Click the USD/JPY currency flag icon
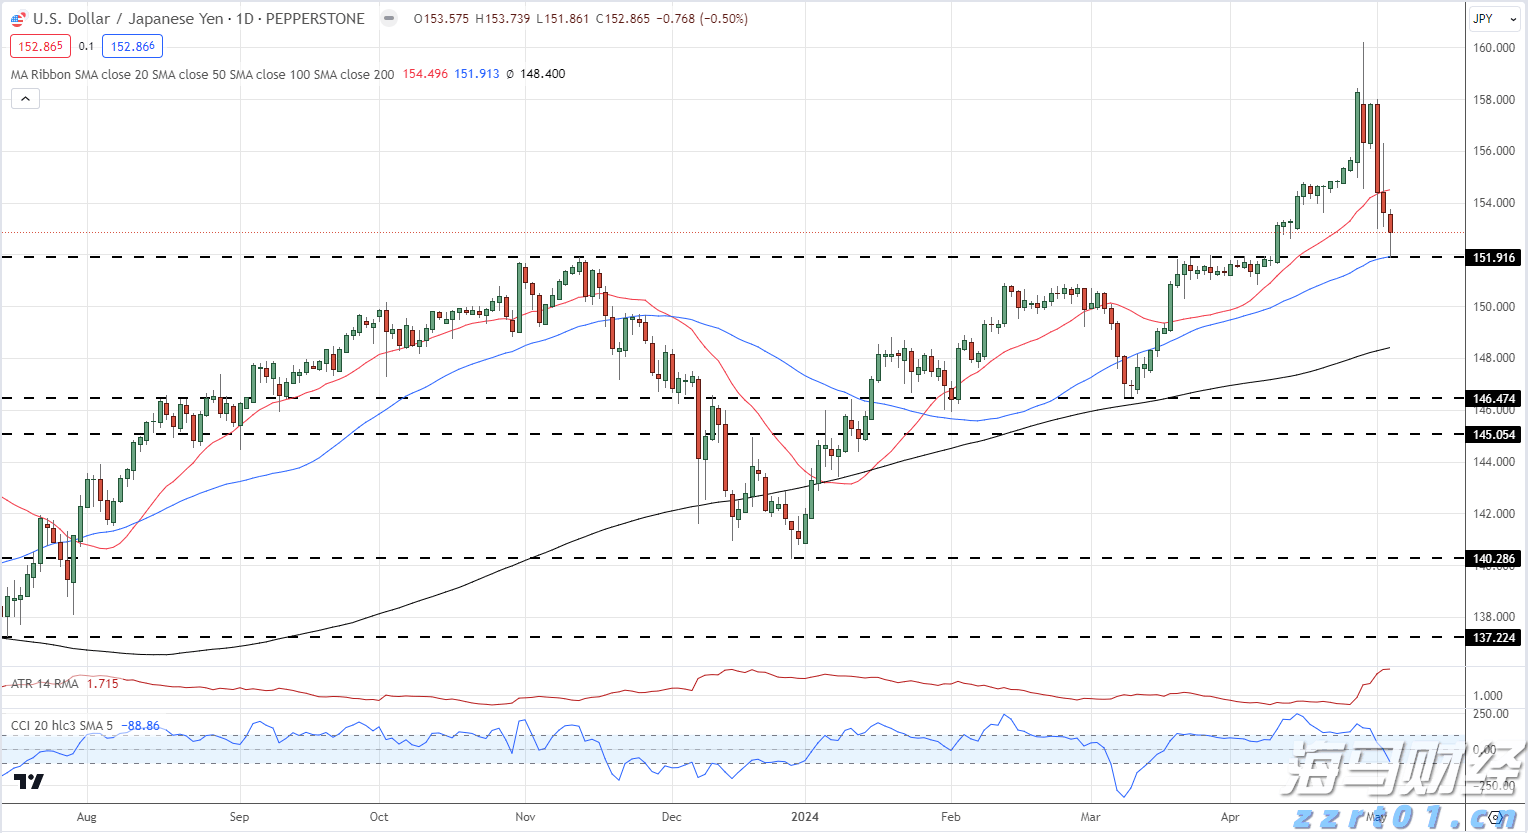The height and width of the screenshot is (833, 1528). pos(18,19)
